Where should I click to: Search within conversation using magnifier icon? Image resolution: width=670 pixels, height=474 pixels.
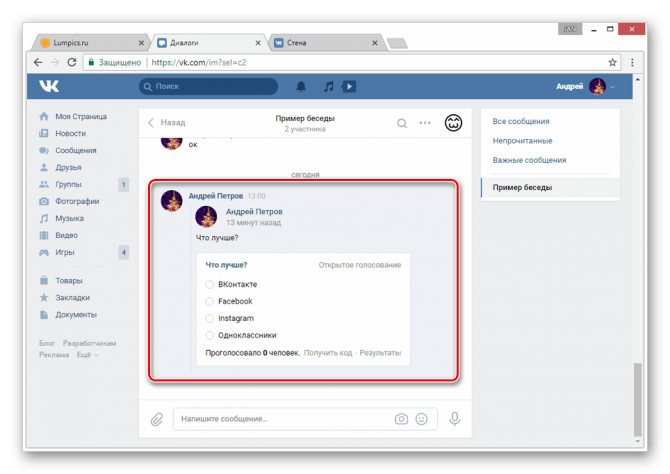click(x=402, y=123)
